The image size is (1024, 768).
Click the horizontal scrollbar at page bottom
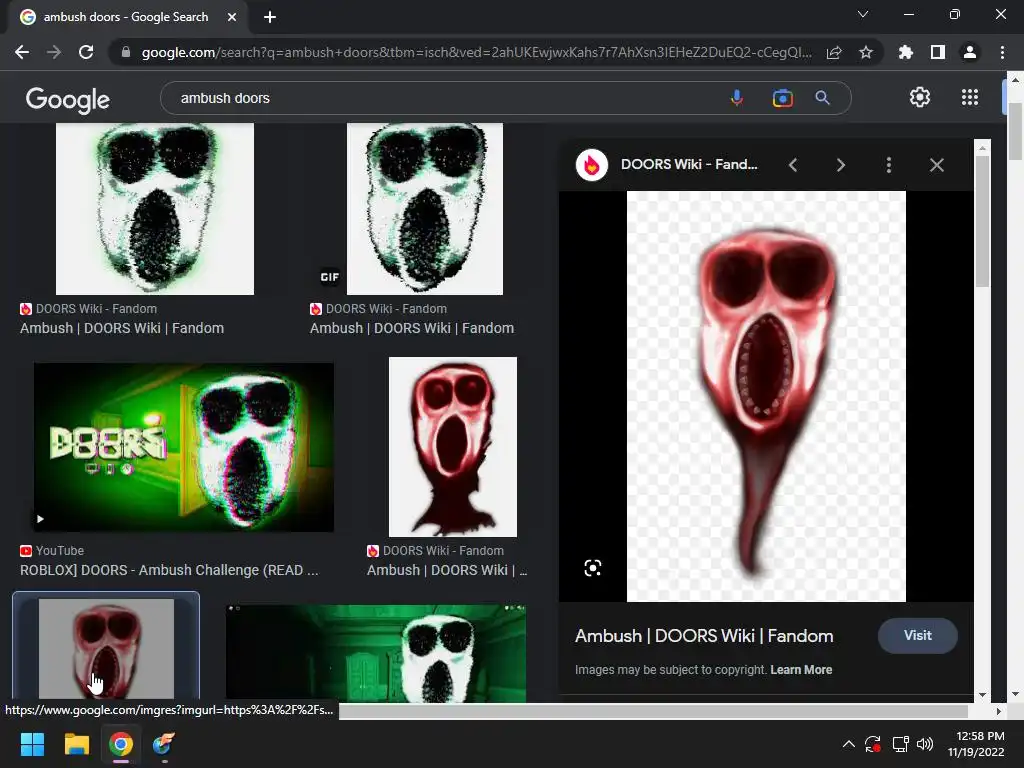653,711
